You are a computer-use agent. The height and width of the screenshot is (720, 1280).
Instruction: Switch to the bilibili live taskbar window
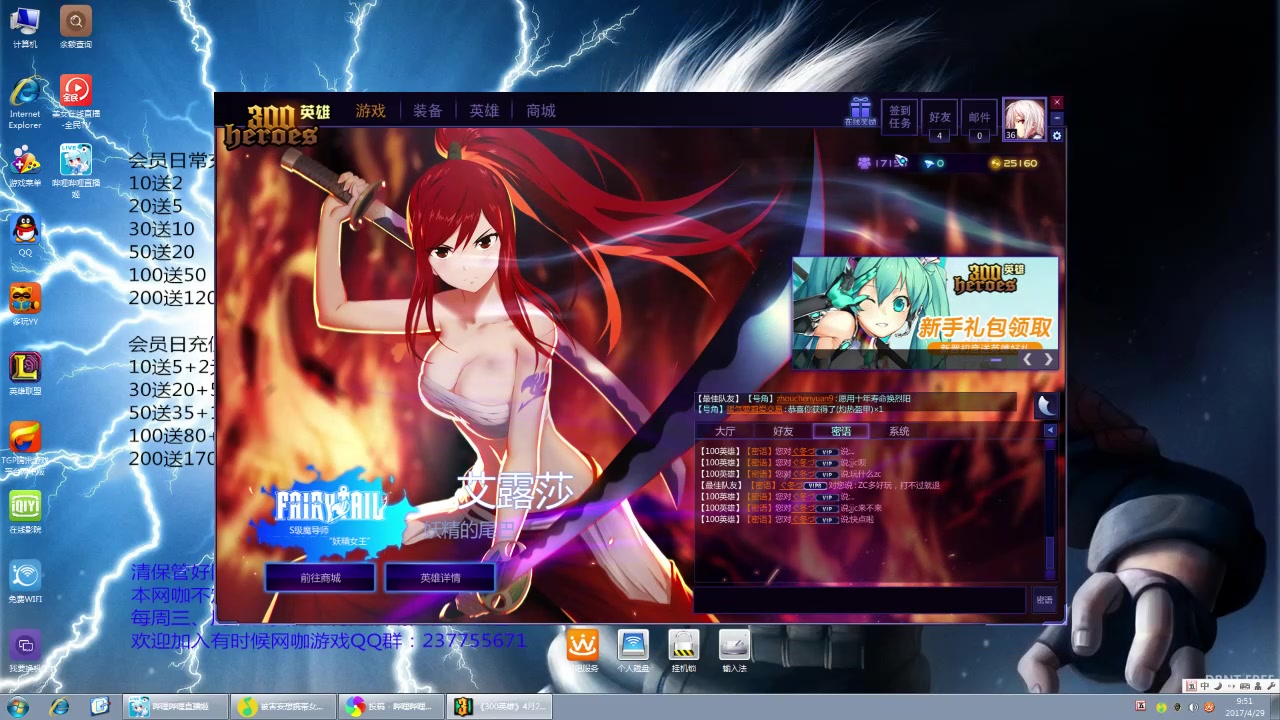(175, 707)
